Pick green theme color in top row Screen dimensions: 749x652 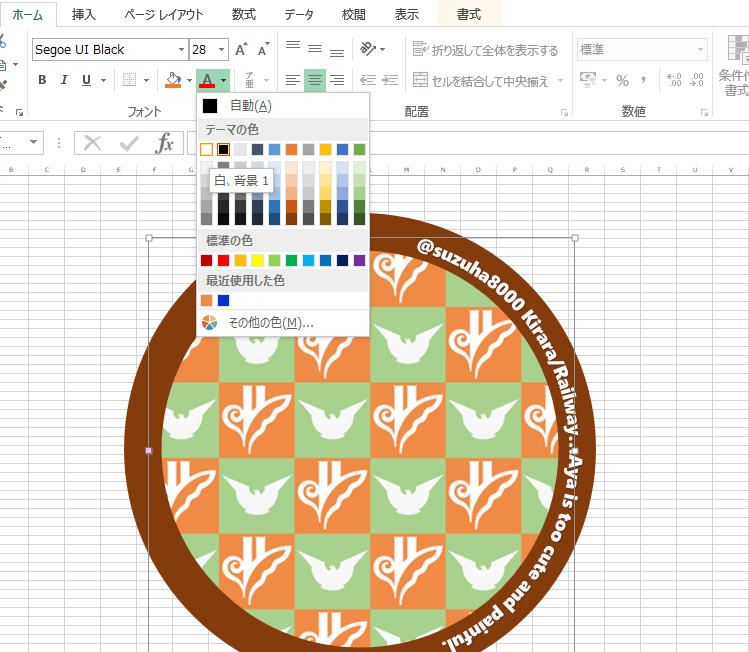[x=360, y=150]
